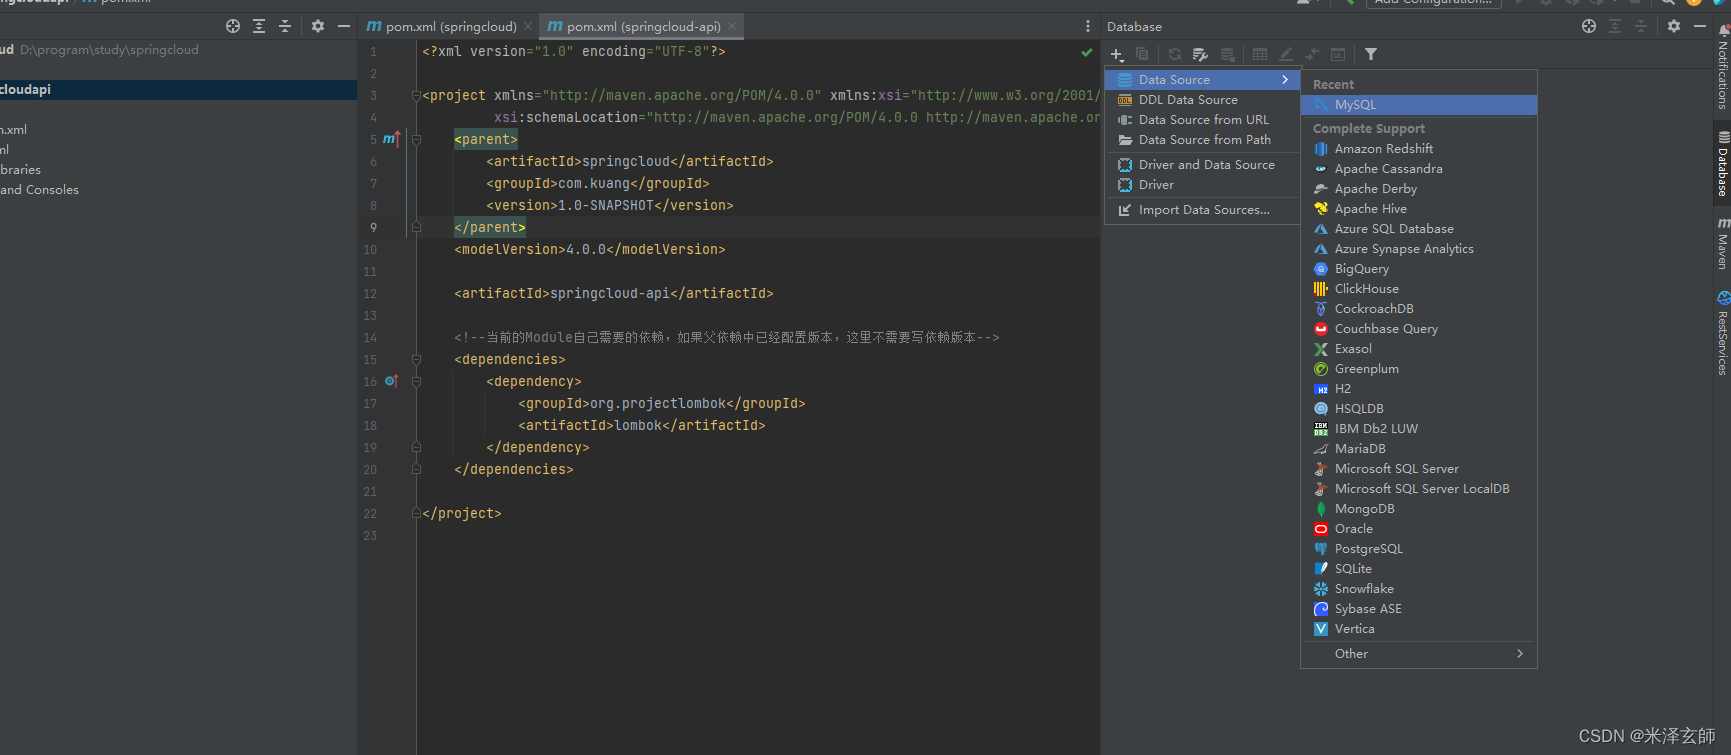Expand the Data Source submenu arrow

pyautogui.click(x=1285, y=79)
